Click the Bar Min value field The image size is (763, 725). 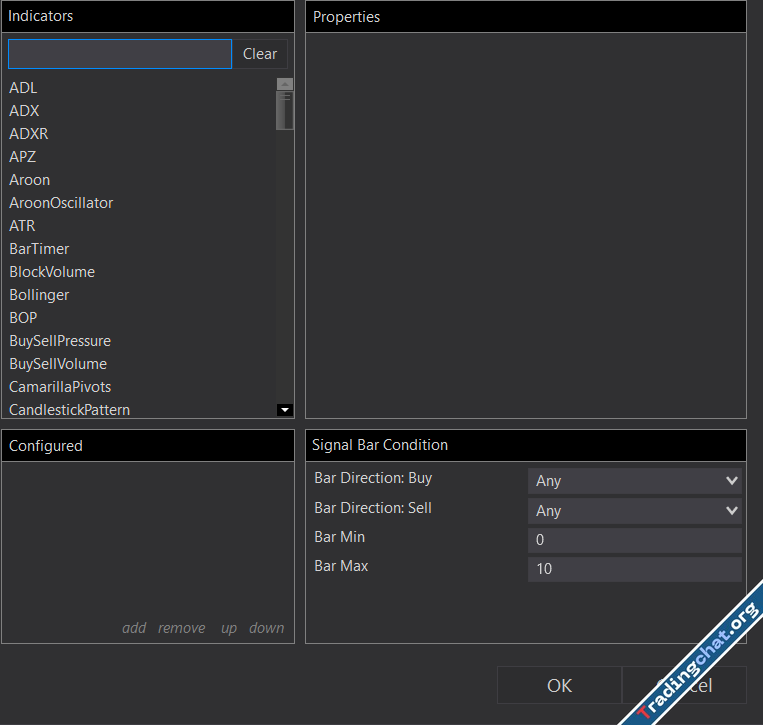(634, 540)
